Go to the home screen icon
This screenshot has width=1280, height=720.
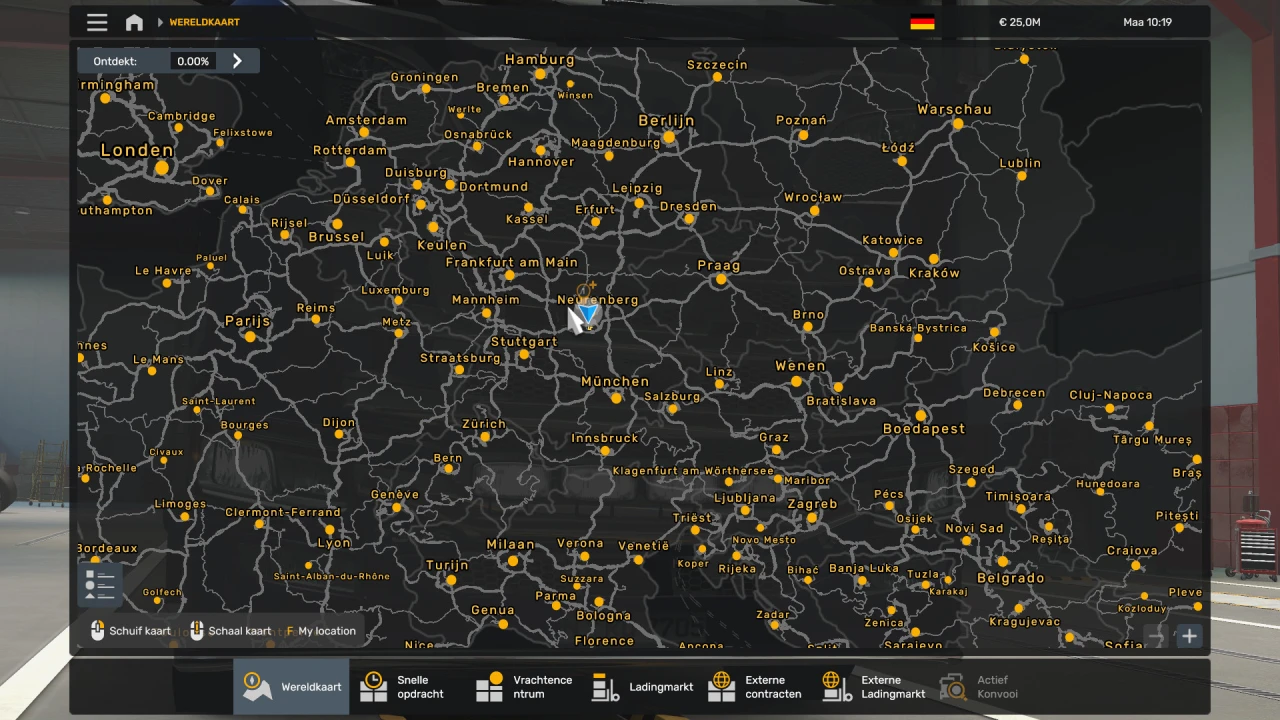(134, 22)
